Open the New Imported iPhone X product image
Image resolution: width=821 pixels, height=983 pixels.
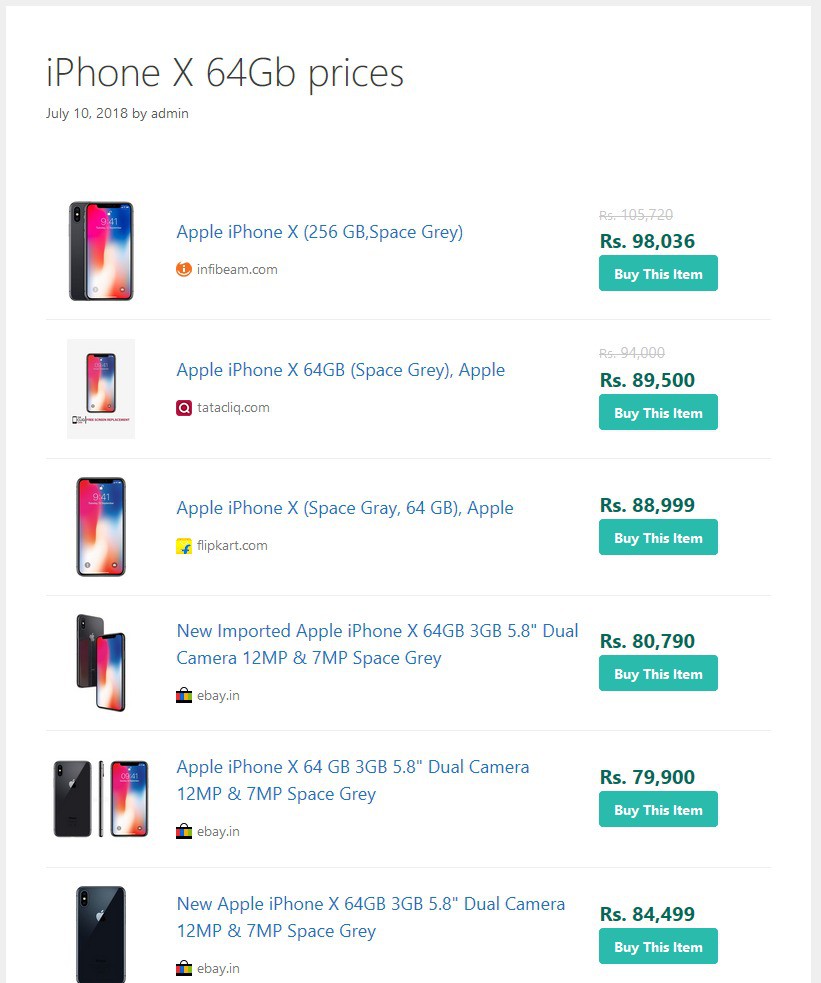pyautogui.click(x=101, y=662)
